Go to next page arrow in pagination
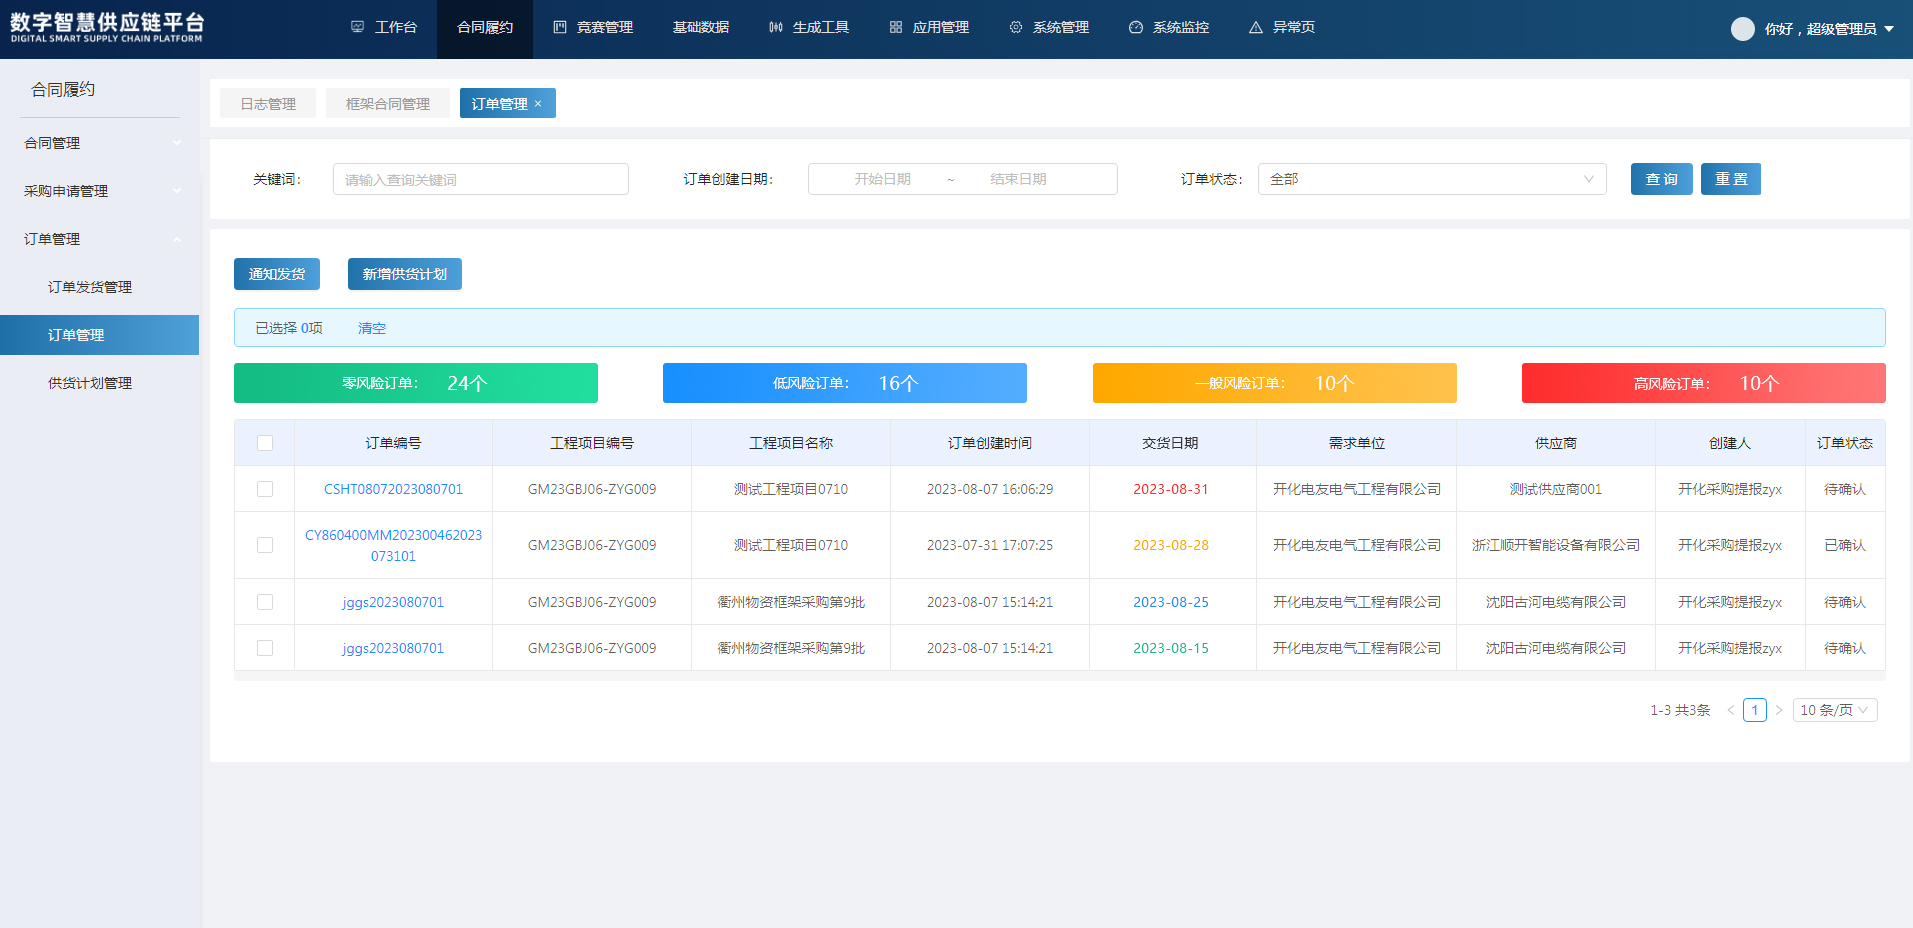Viewport: 1913px width, 928px height. pyautogui.click(x=1779, y=710)
